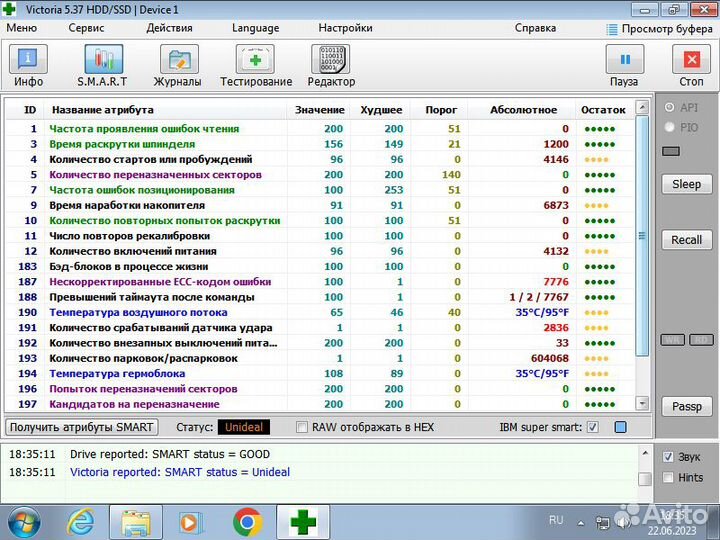This screenshot has height=540, width=720.
Task: Open the Редактор hex editor icon
Action: click(331, 60)
